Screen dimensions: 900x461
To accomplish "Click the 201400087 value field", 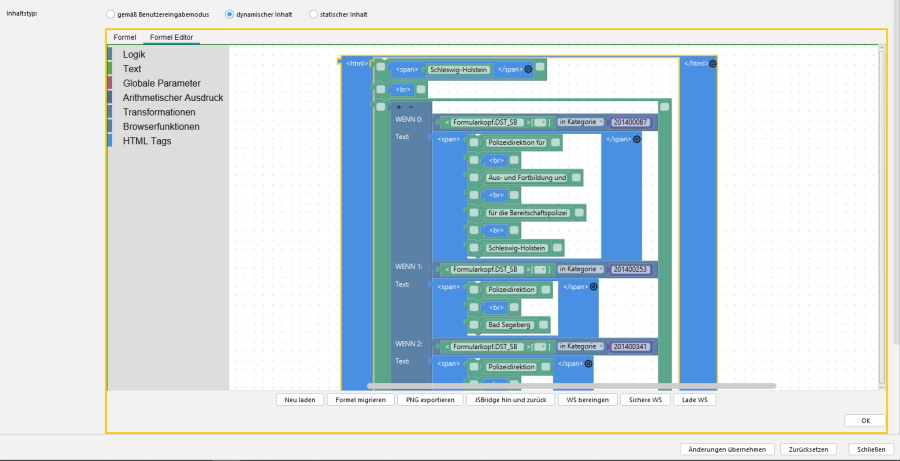I will point(630,122).
